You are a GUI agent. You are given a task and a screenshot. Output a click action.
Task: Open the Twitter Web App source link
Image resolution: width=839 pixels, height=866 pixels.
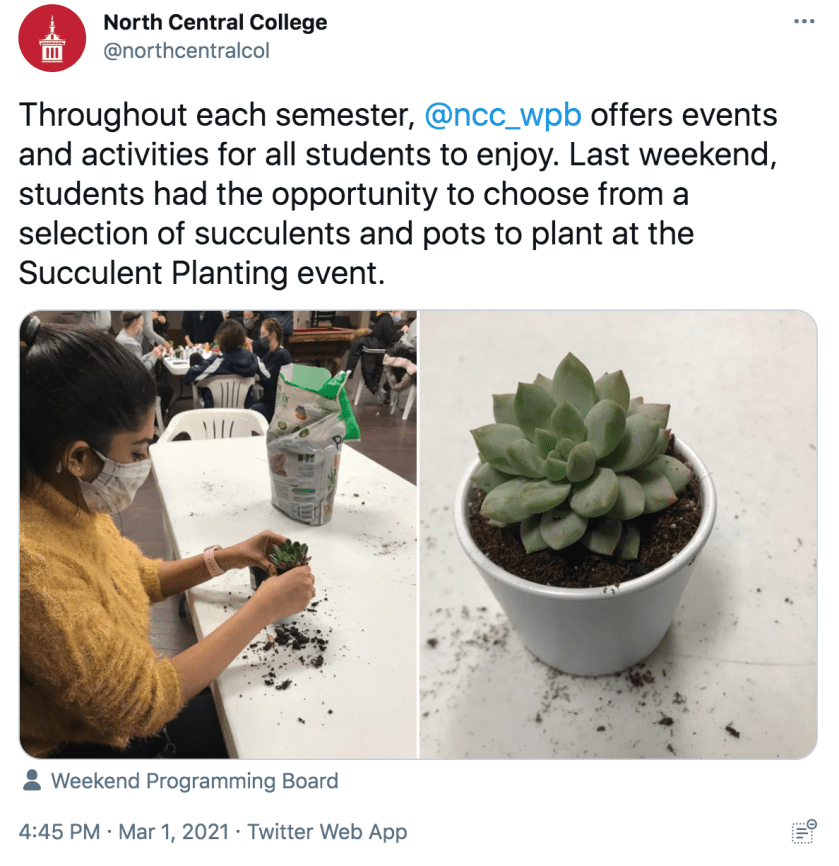point(327,831)
